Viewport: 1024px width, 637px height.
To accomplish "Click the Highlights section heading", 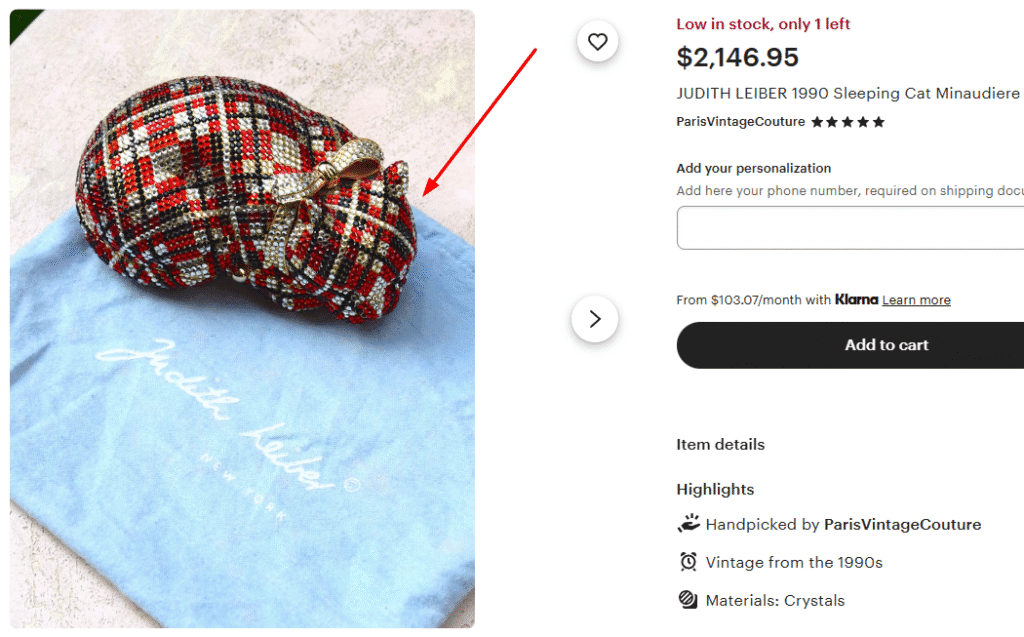I will (x=715, y=489).
